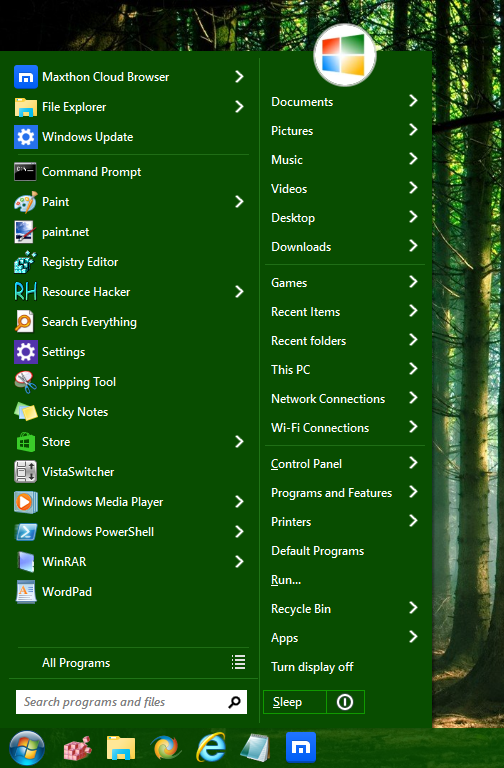Click the Start orb on taskbar

tap(26, 748)
